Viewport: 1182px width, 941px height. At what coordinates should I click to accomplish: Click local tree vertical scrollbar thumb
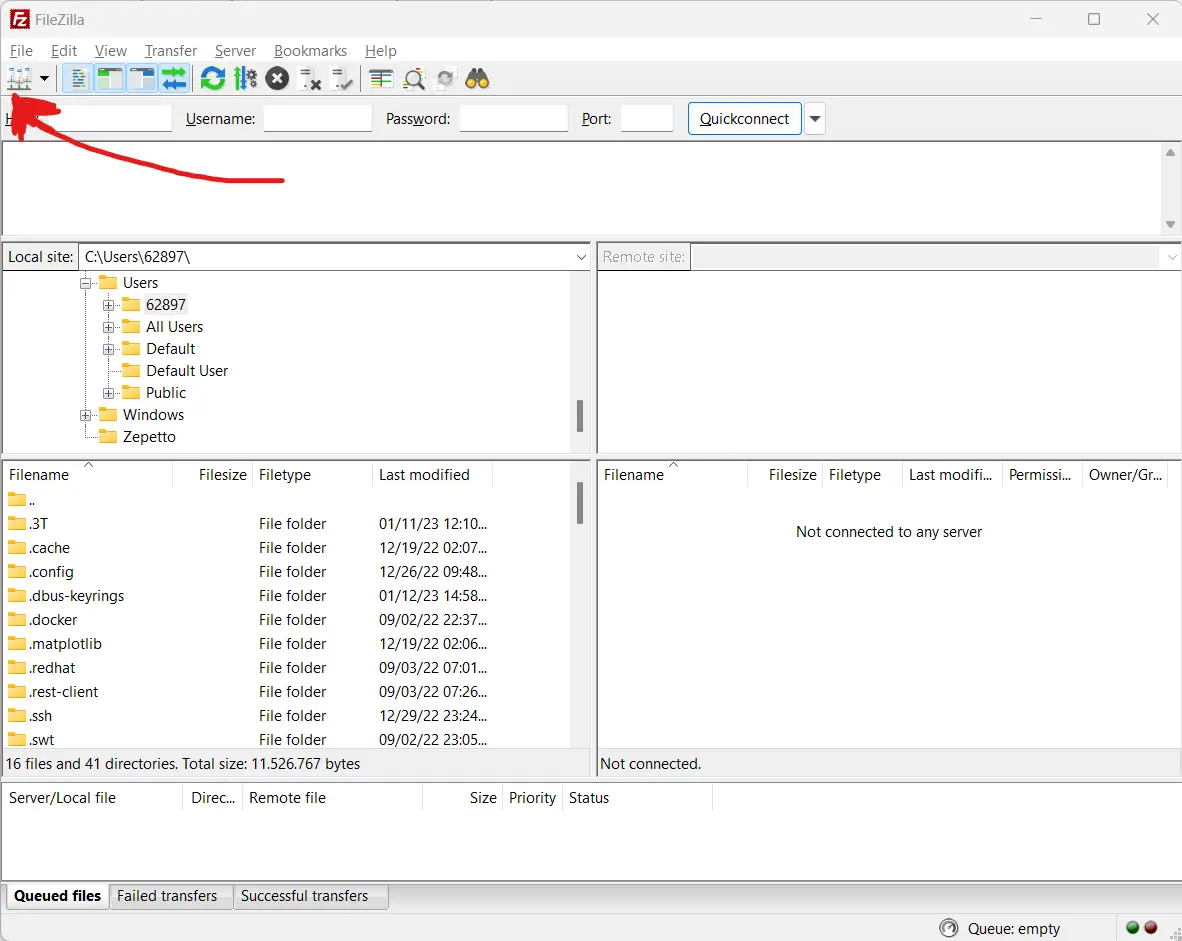[580, 415]
